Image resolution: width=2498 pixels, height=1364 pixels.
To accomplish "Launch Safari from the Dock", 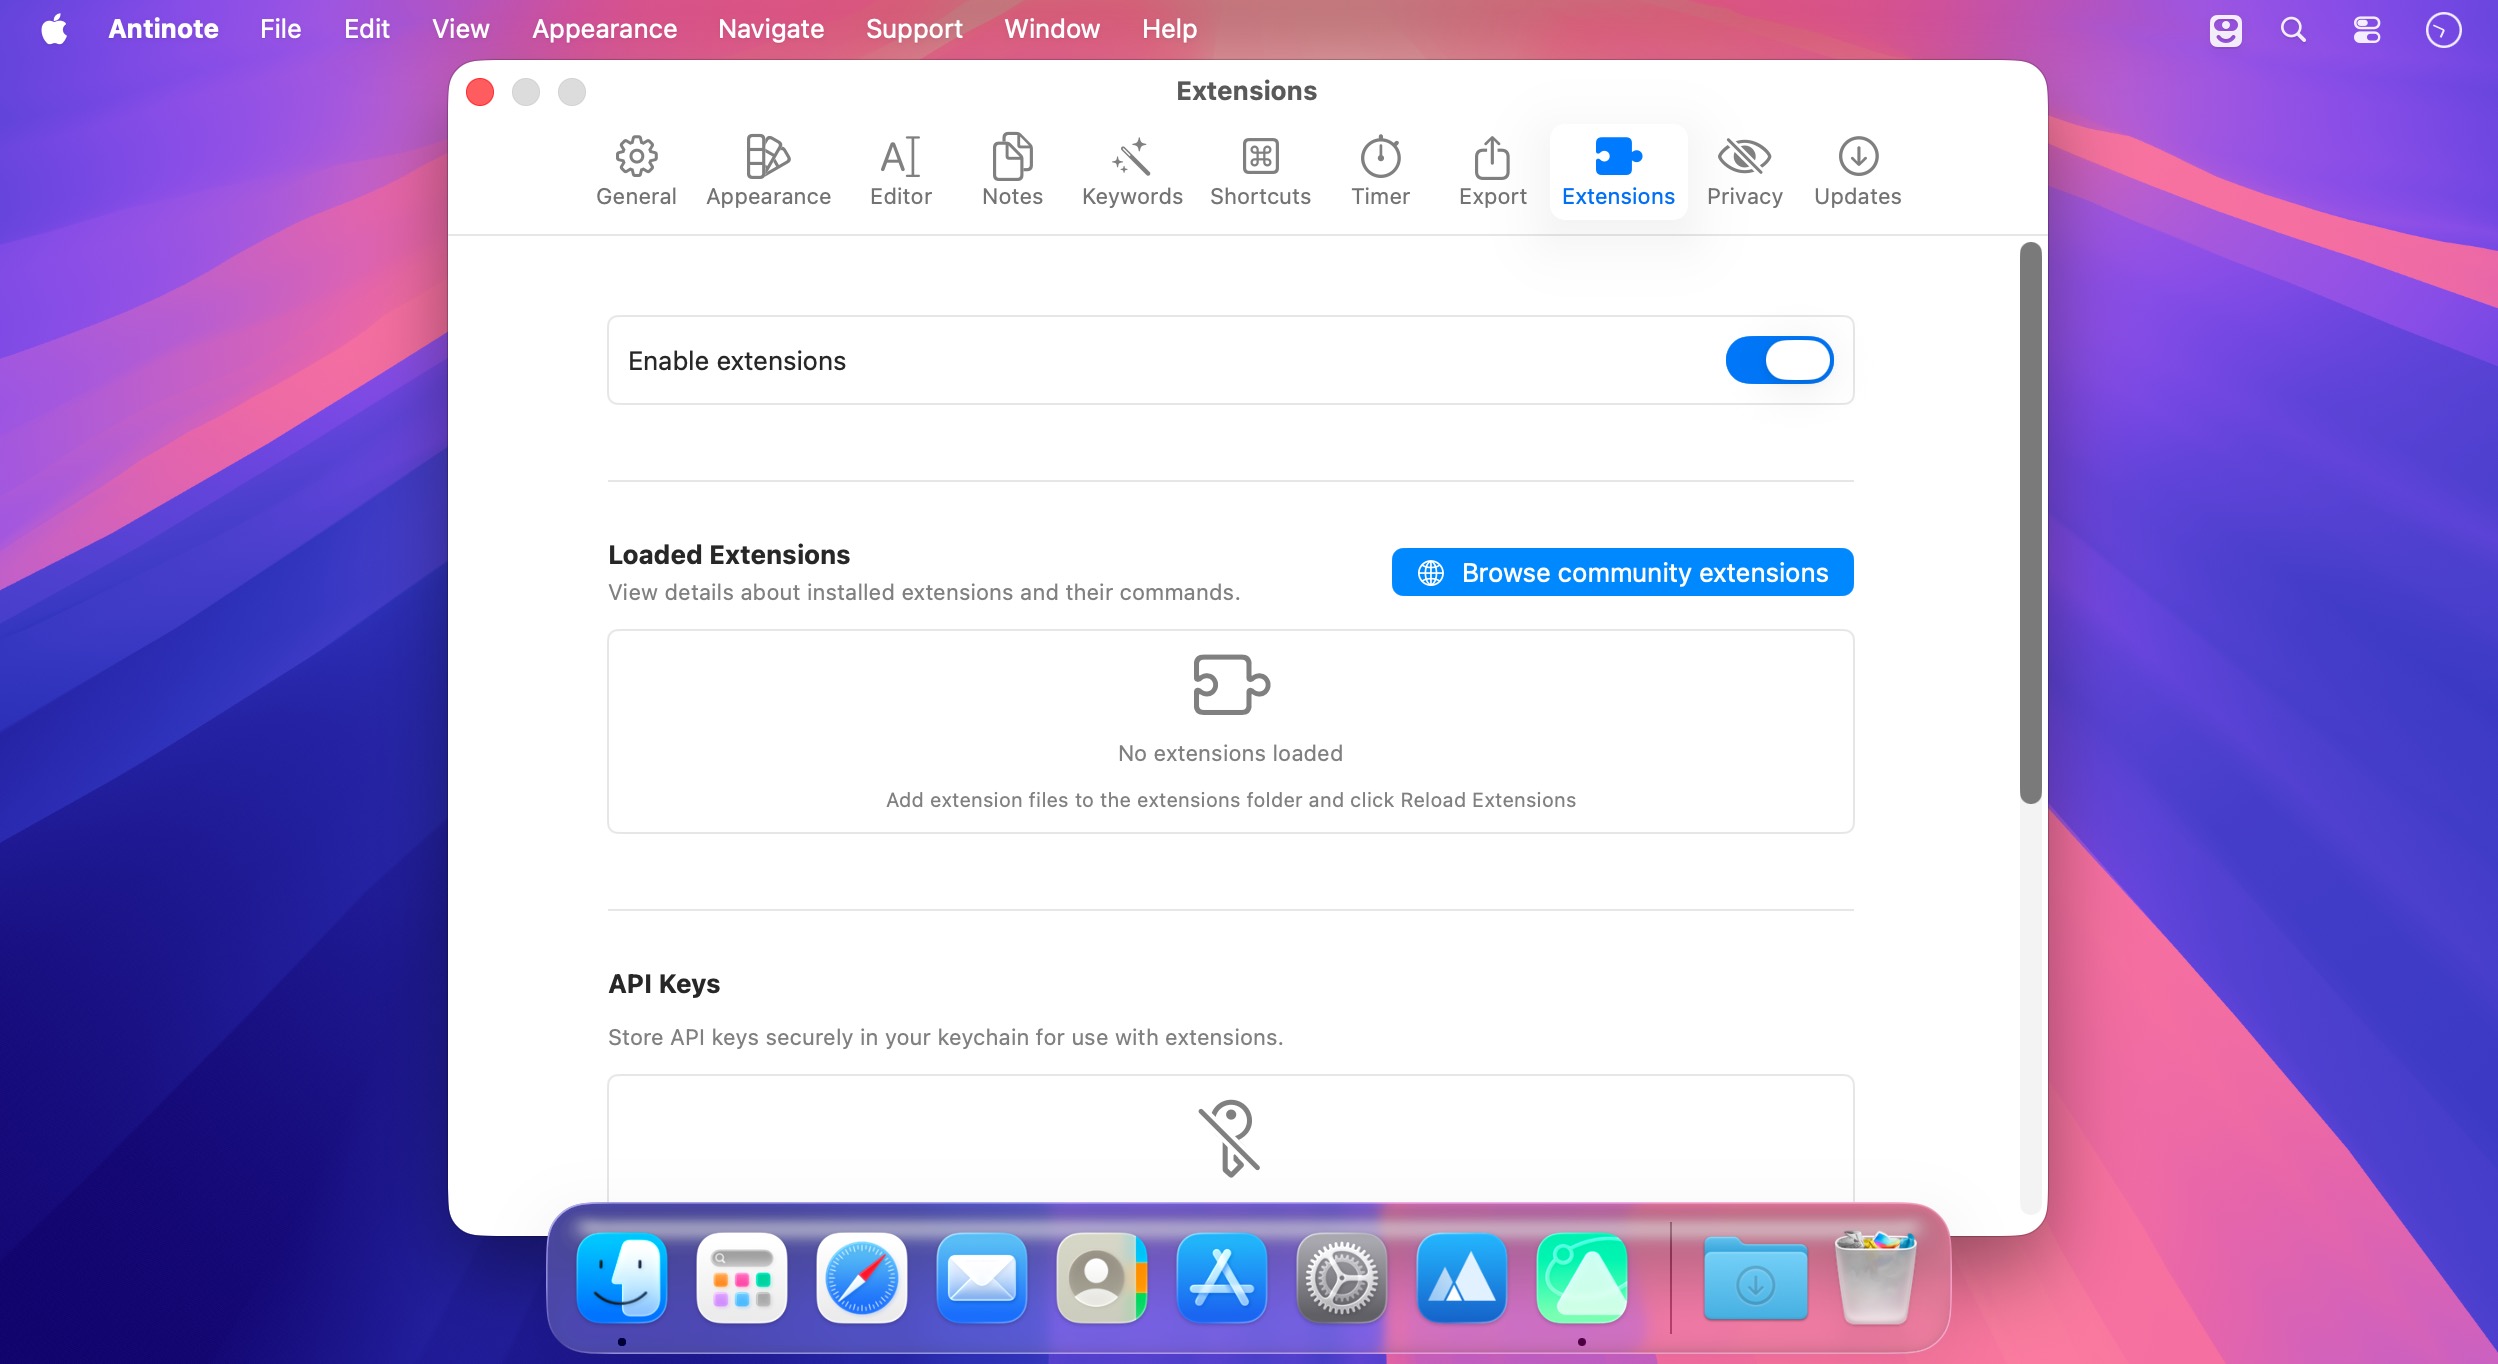I will 862,1278.
